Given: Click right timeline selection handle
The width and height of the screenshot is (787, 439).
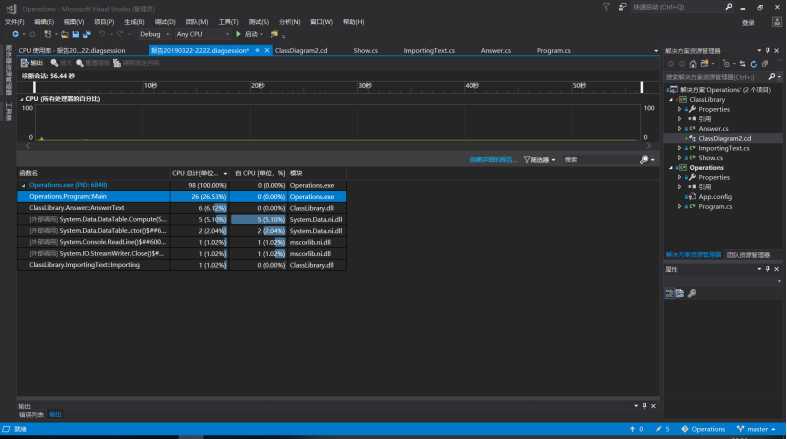Looking at the screenshot, I should [x=641, y=86].
